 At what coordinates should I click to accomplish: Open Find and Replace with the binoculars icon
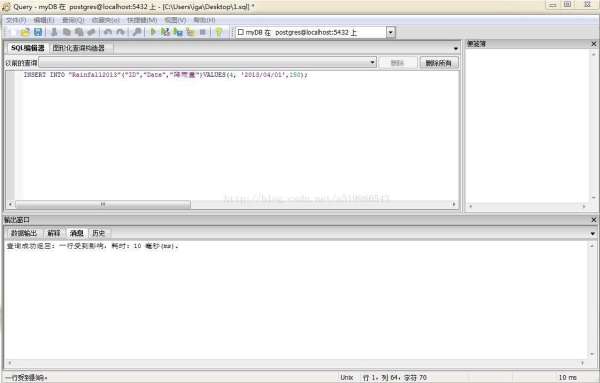coord(137,33)
